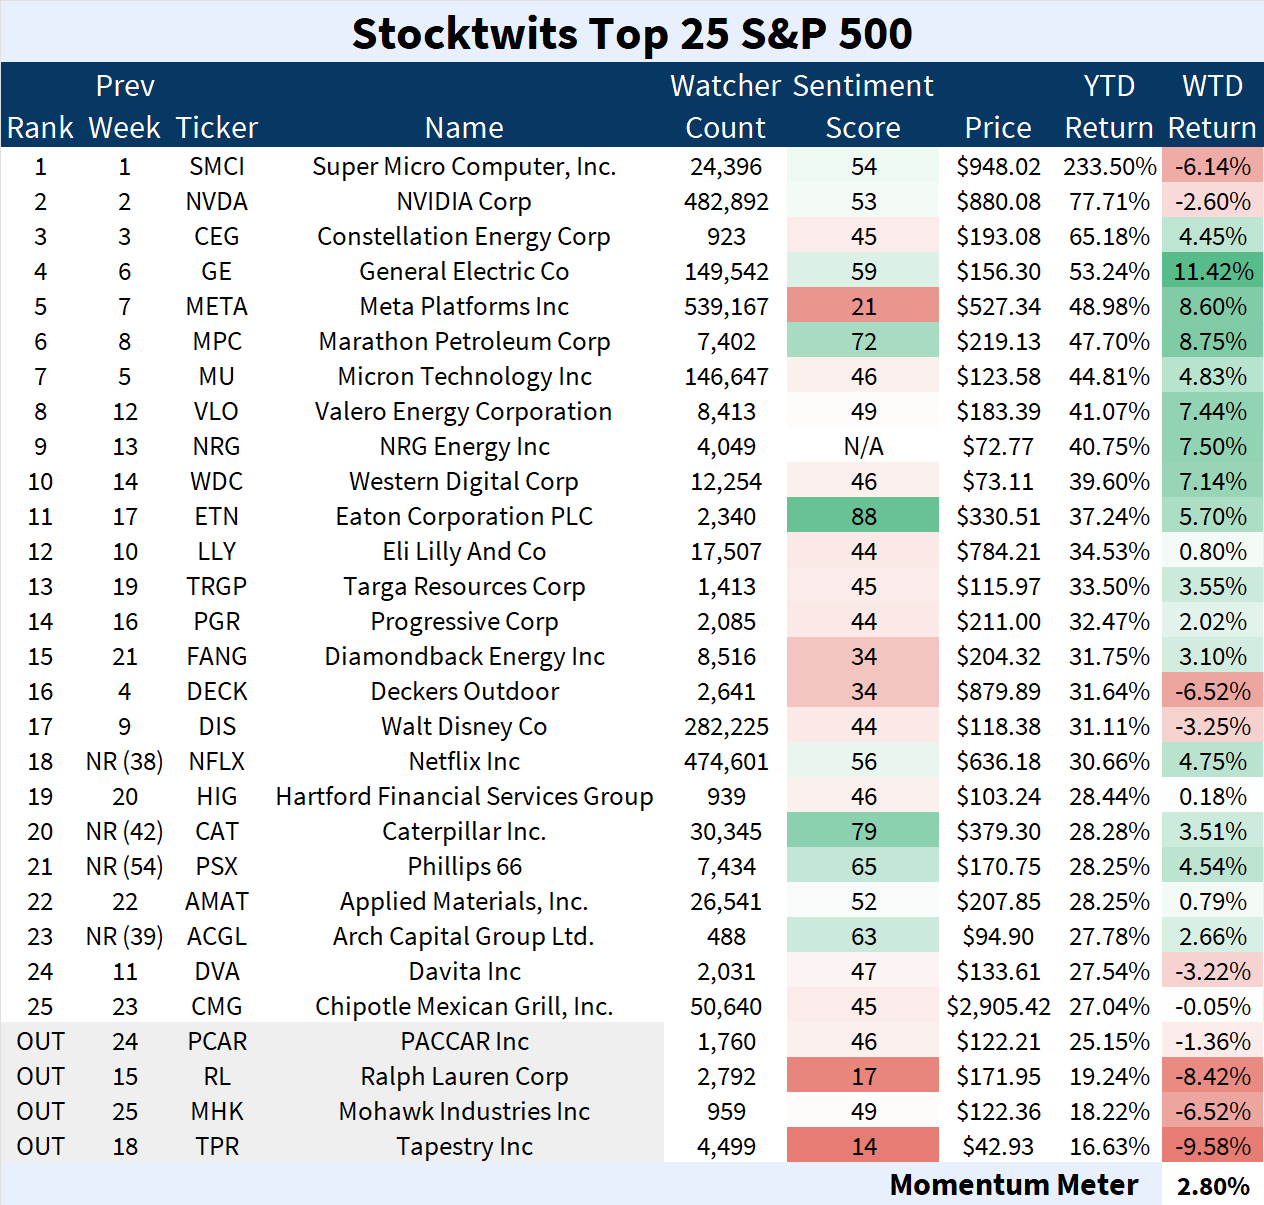Click Tapestry's red sentiment score 14
This screenshot has height=1205, width=1264.
(863, 1145)
